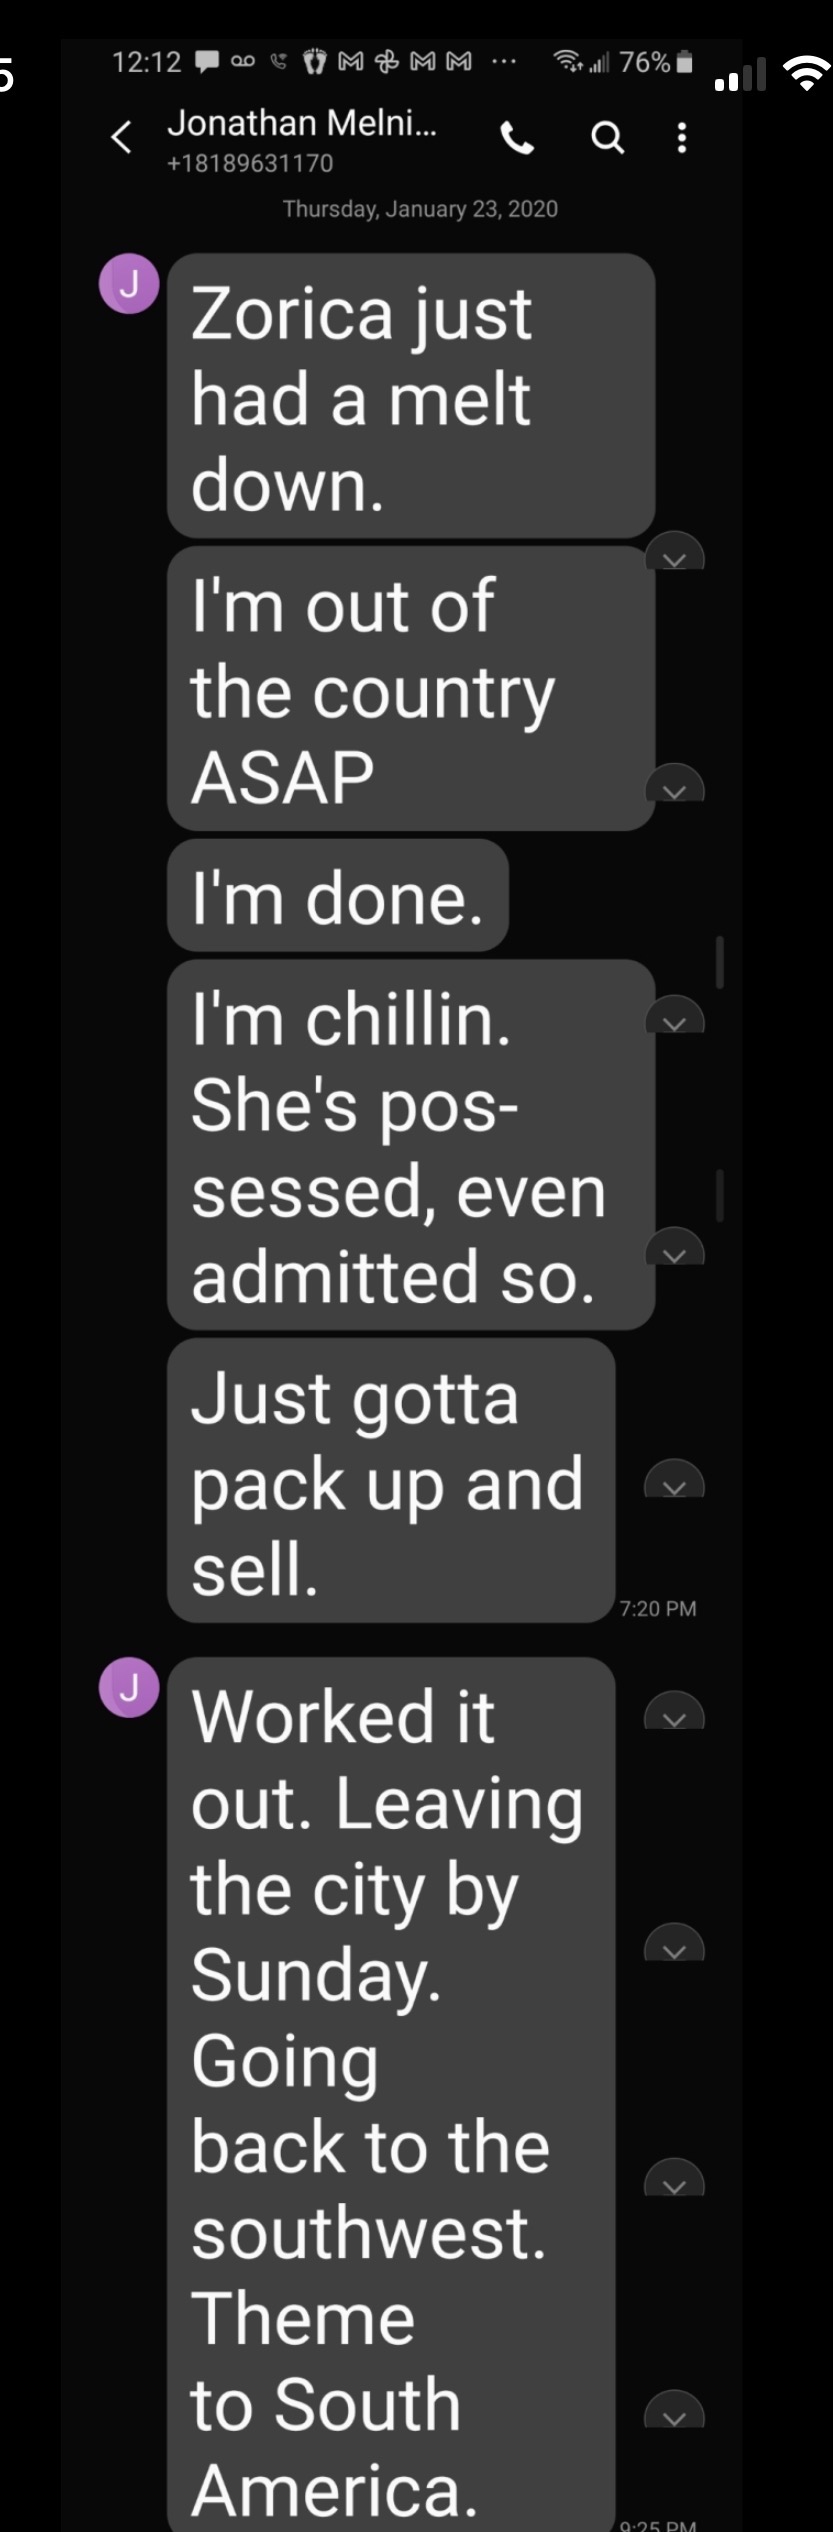Screen dimensions: 833x2532
Task: Select the I'm done. message bubble
Action: point(338,896)
